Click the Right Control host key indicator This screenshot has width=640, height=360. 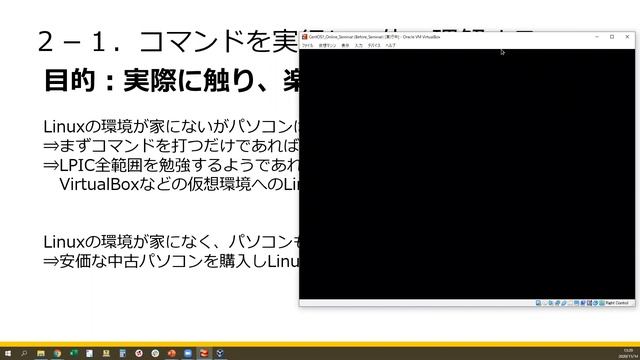pos(617,303)
